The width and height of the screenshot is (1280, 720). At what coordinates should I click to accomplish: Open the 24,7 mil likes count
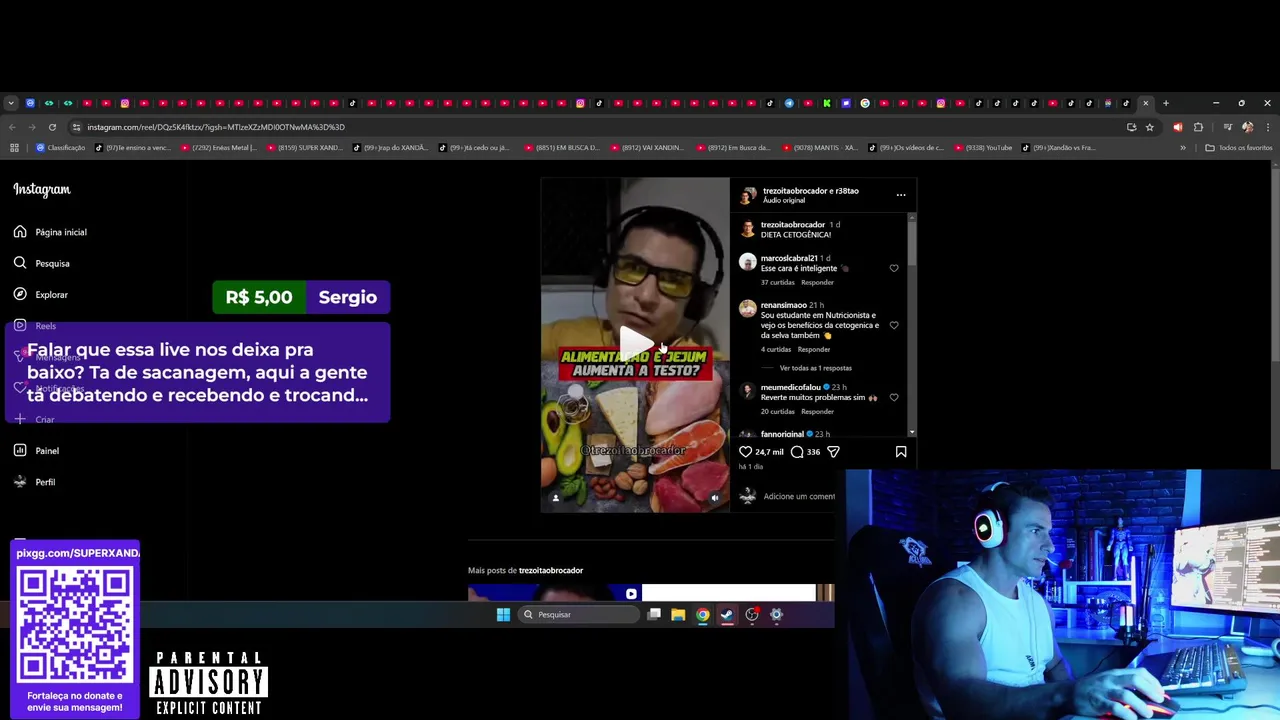pos(769,452)
